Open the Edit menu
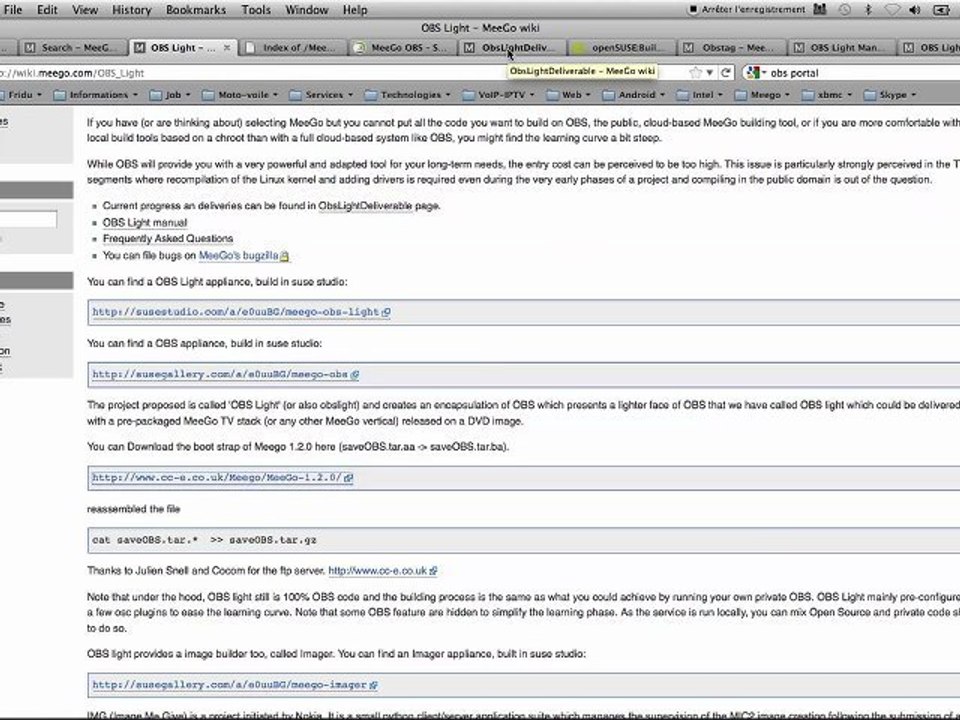 [47, 10]
